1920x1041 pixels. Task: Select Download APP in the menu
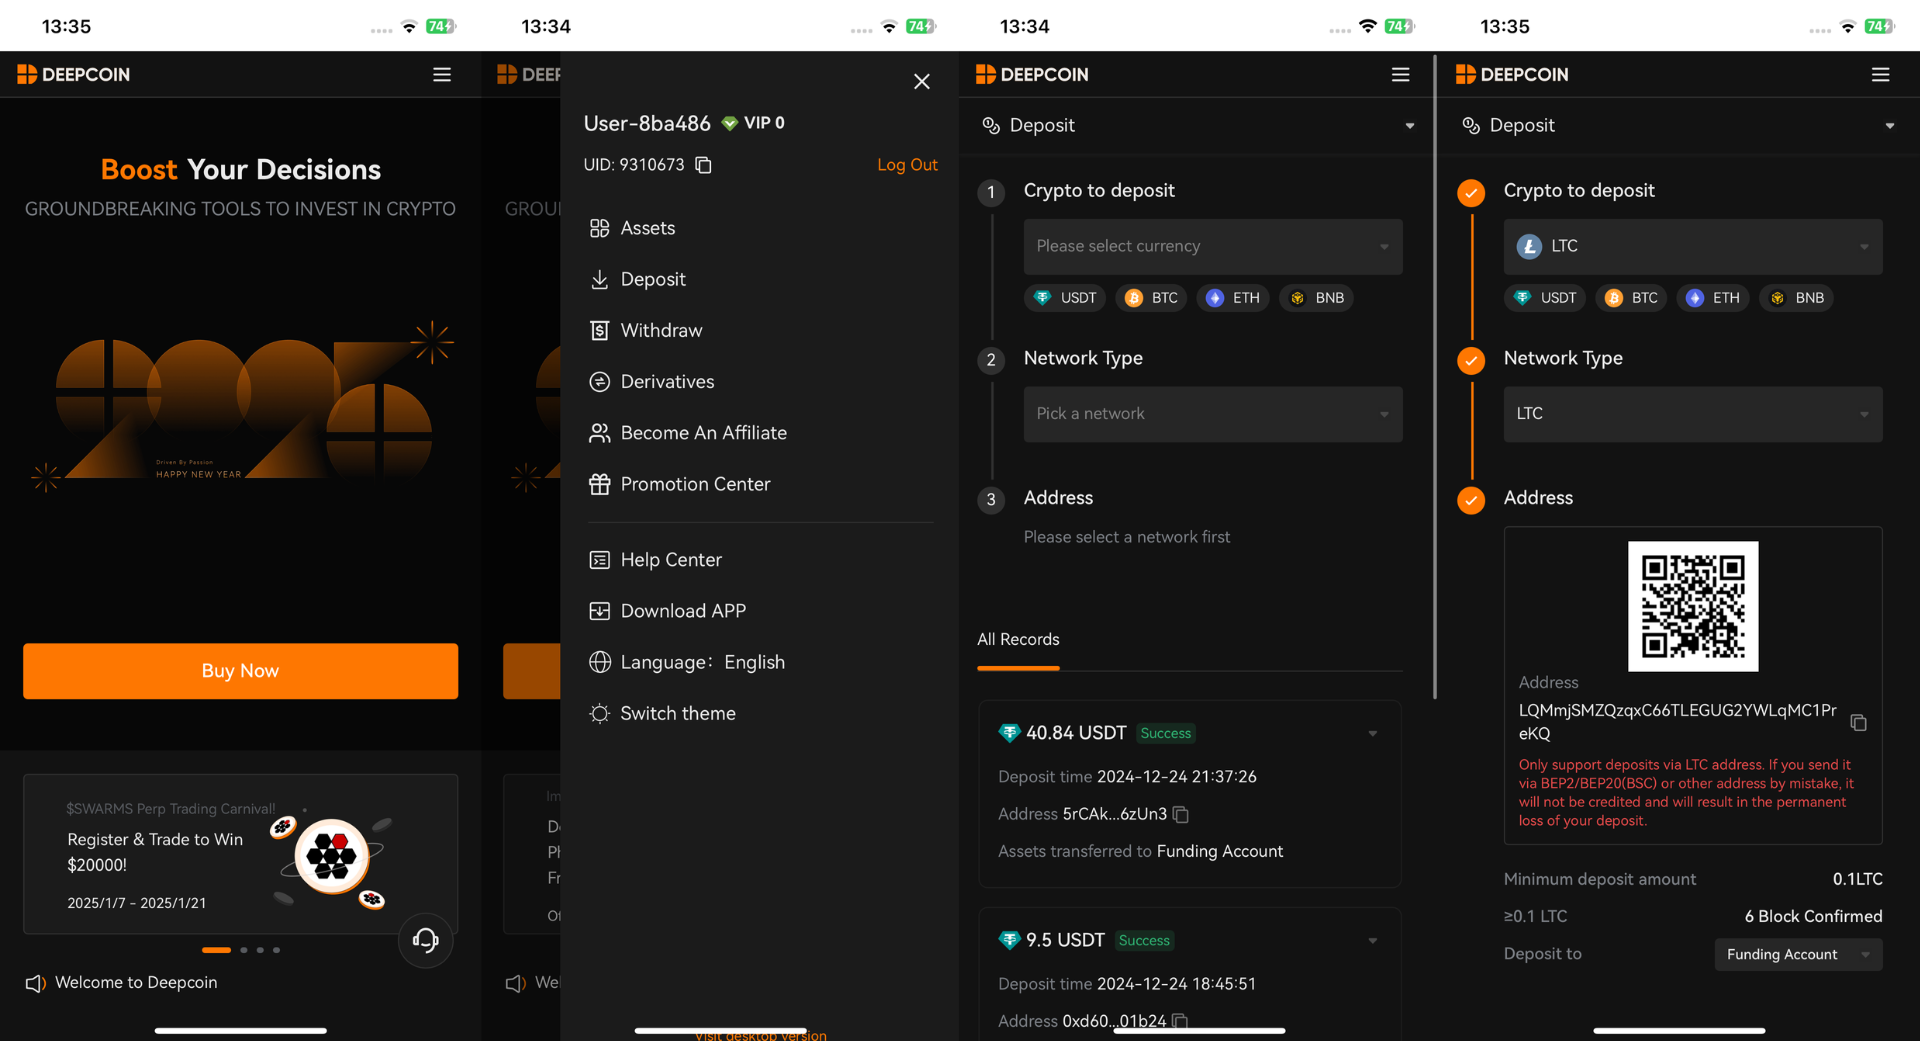coord(668,611)
